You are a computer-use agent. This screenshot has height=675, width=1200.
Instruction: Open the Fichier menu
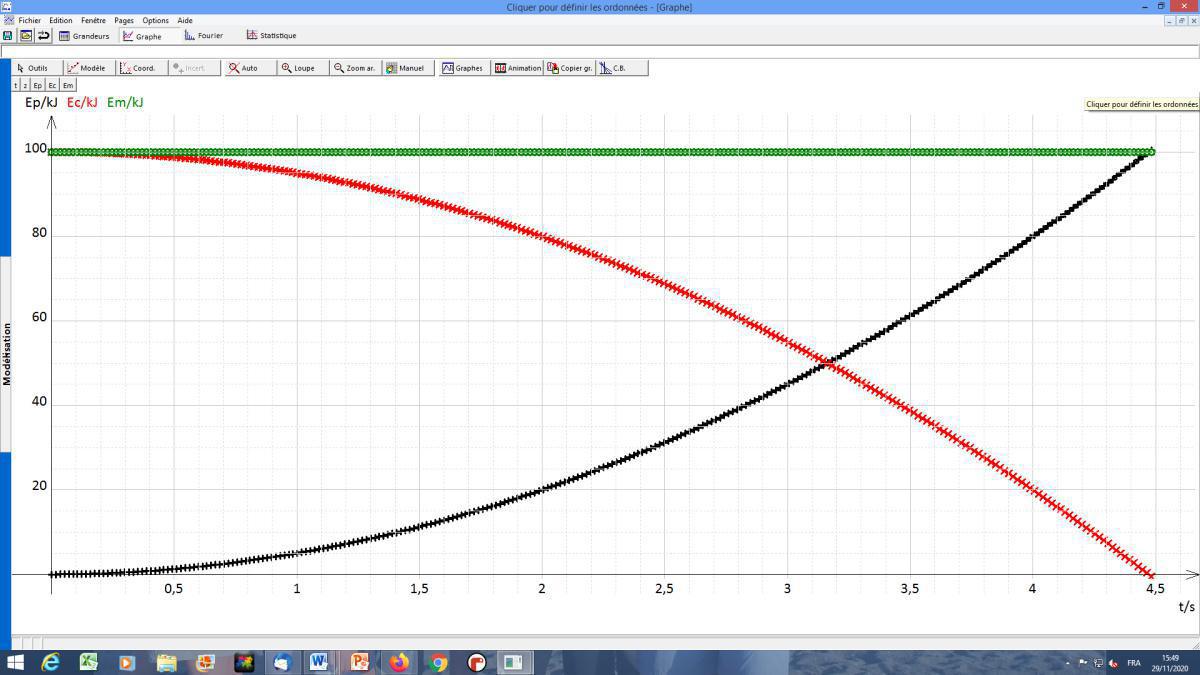tap(29, 20)
